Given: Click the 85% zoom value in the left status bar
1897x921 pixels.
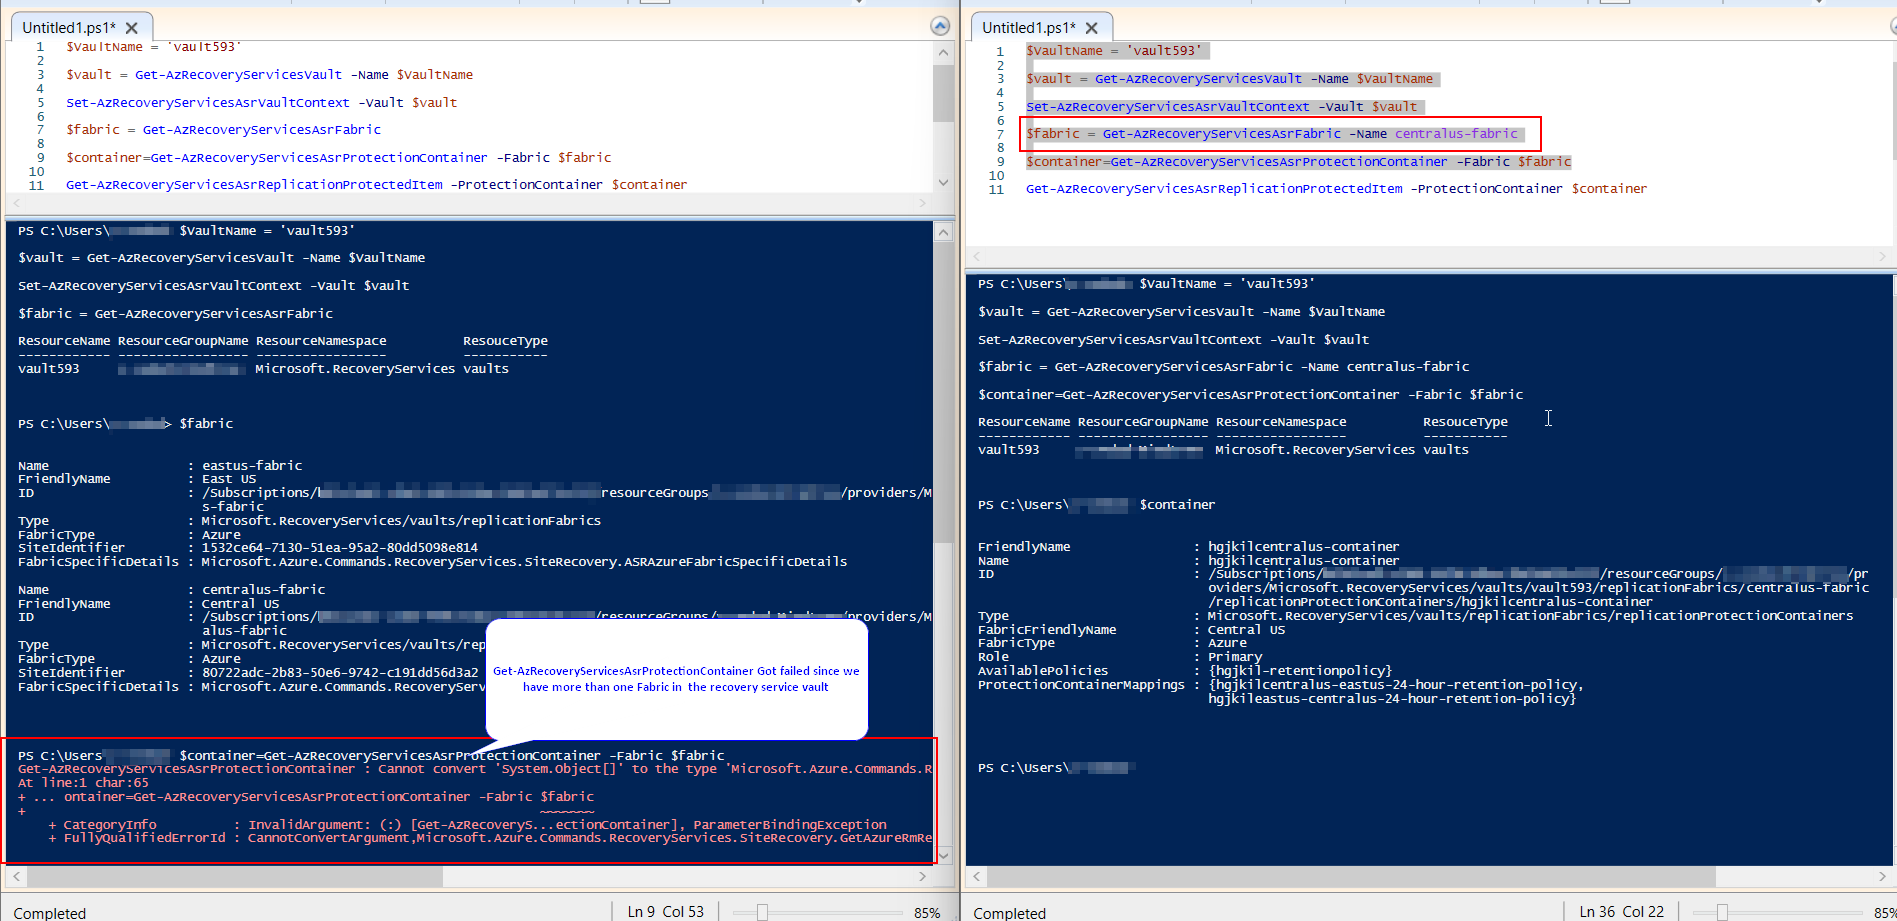Looking at the screenshot, I should (927, 912).
